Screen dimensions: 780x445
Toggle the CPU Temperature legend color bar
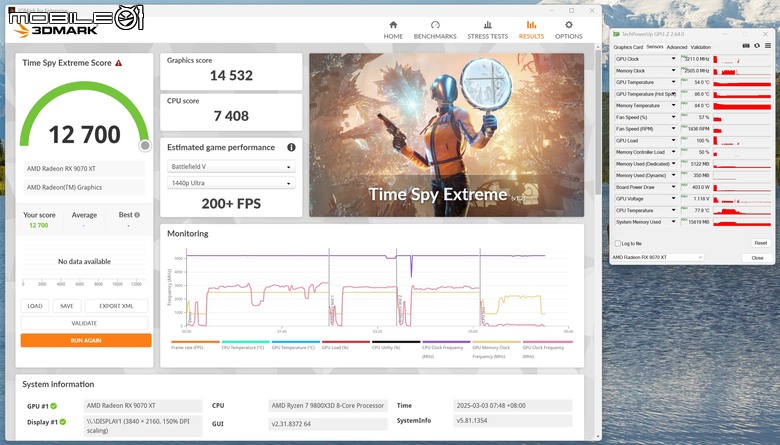coord(245,342)
